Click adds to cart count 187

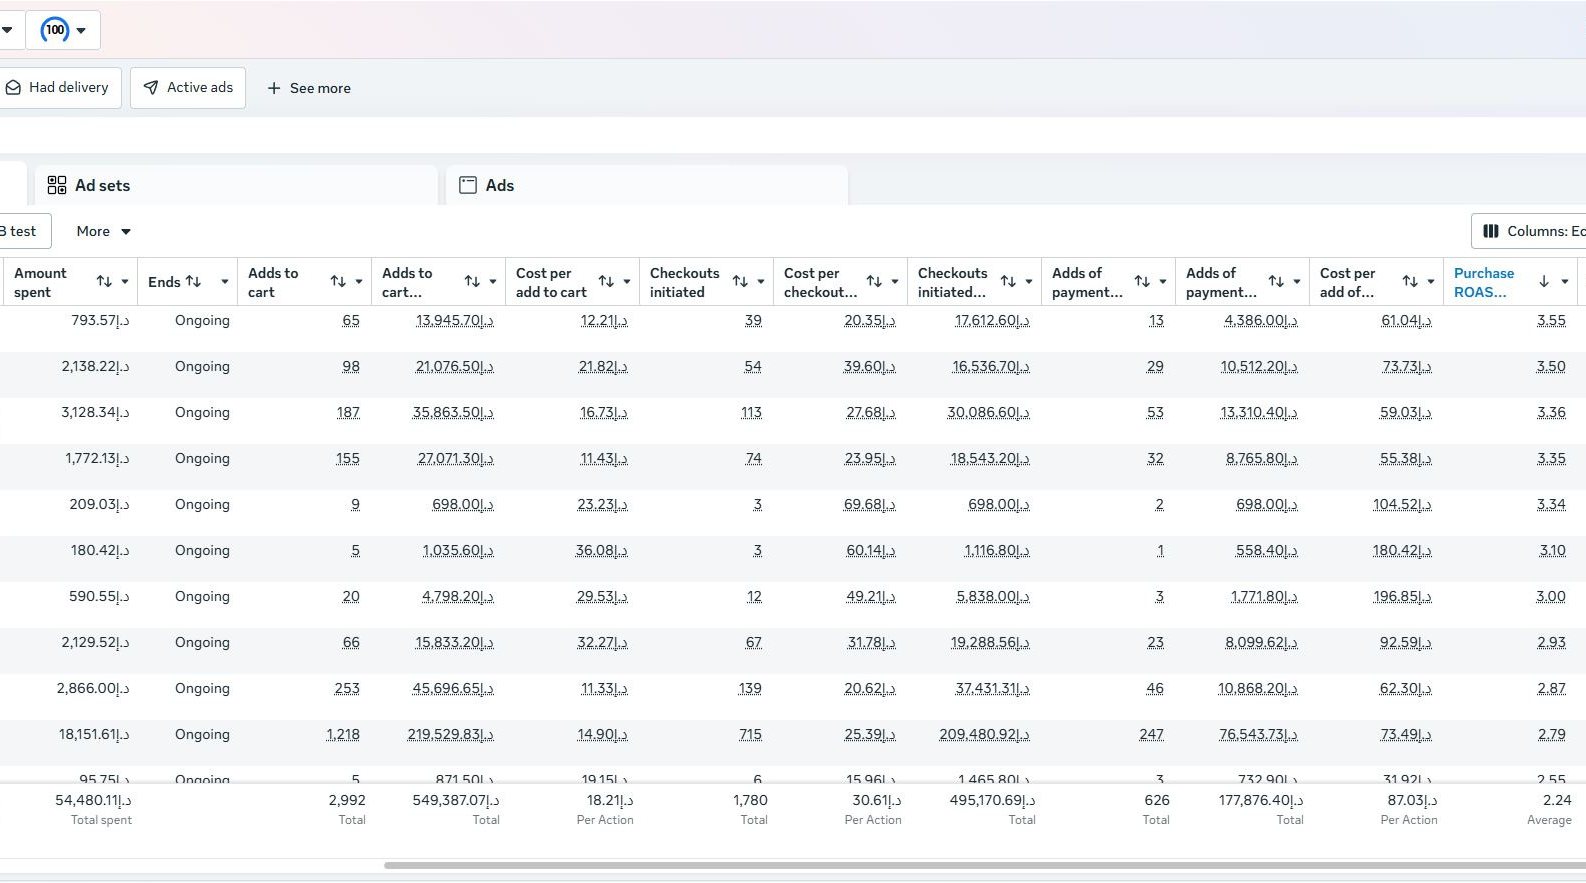348,412
